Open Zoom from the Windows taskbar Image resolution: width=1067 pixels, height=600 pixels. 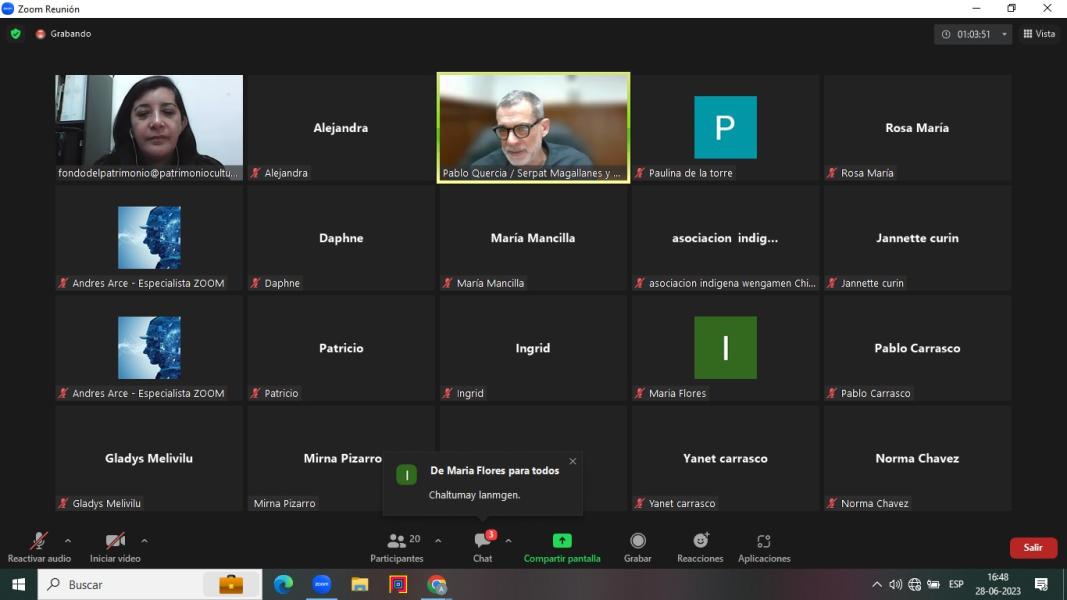[x=321, y=585]
